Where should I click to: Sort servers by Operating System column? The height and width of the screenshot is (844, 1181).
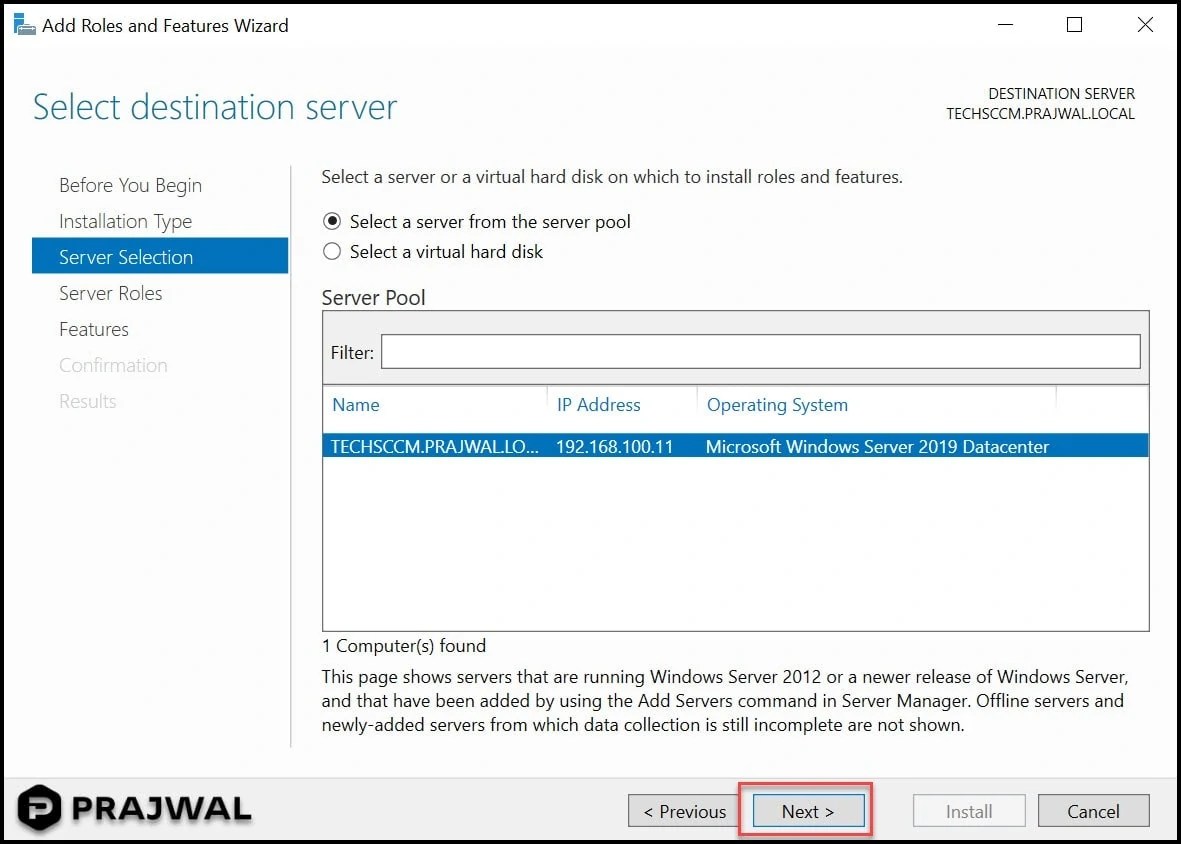pos(777,404)
